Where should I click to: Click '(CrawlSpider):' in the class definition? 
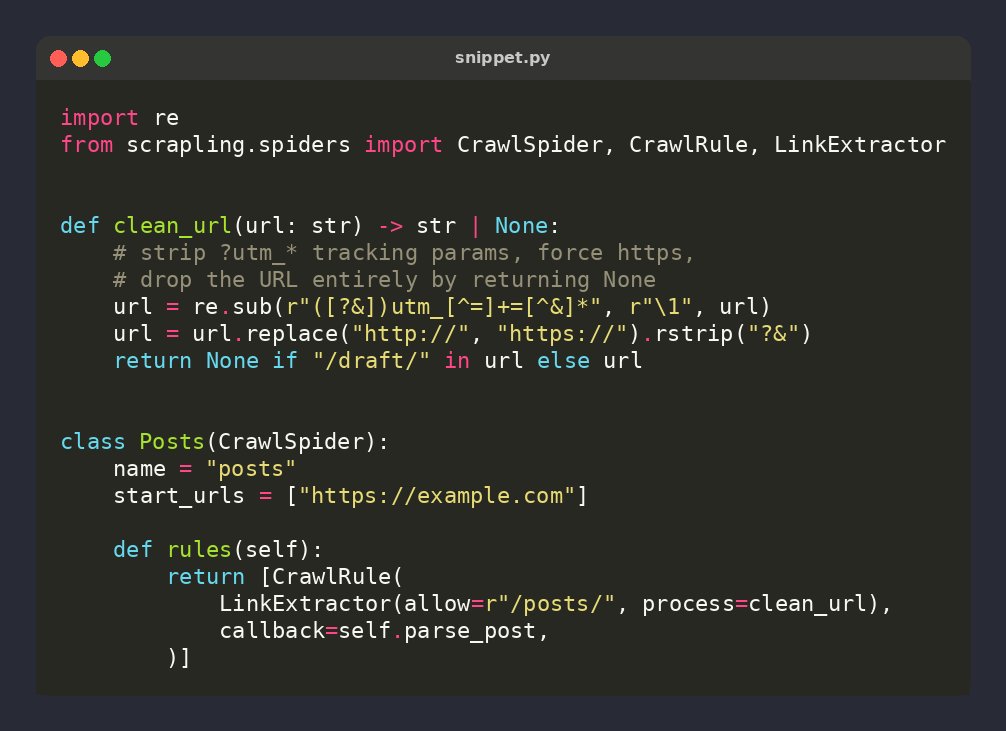click(x=297, y=442)
